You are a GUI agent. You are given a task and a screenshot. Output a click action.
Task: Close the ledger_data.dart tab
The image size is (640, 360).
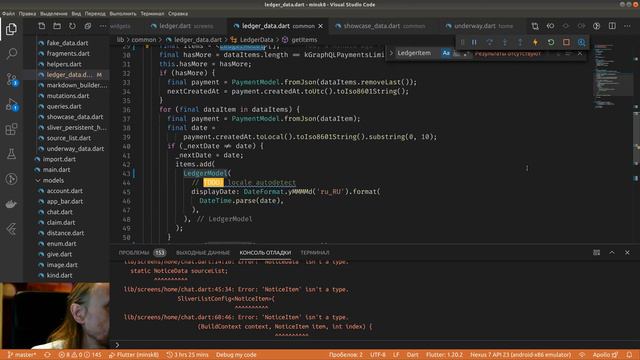321,26
